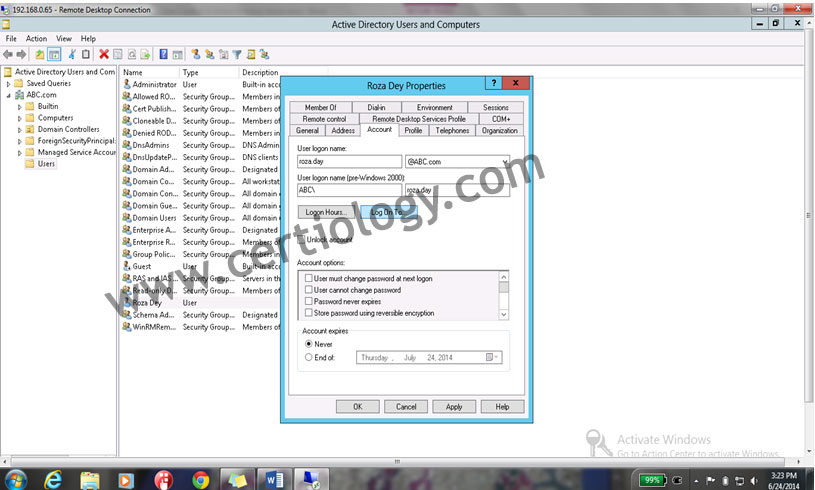
Task: Open the View menu
Action: coord(64,38)
